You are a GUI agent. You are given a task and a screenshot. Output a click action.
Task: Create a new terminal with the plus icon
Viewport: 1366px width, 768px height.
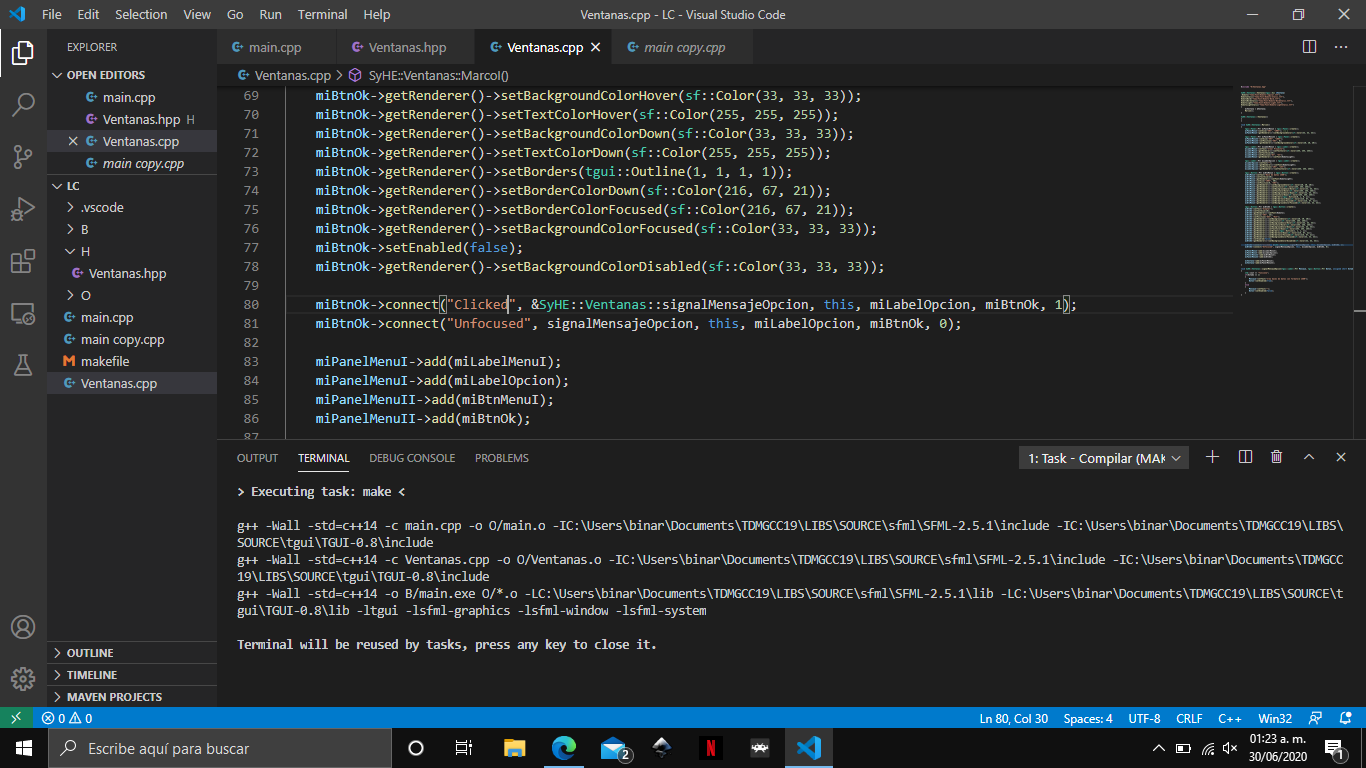(x=1212, y=456)
